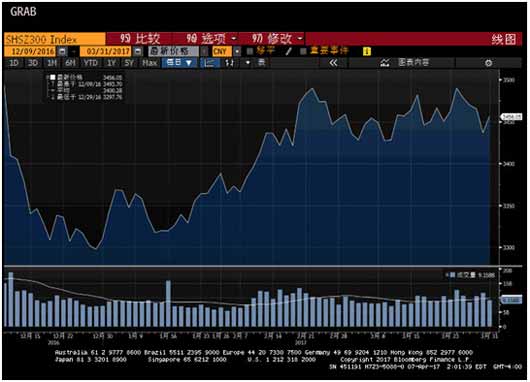
Task: Open the start date calendar picker icon
Action: 62,51
